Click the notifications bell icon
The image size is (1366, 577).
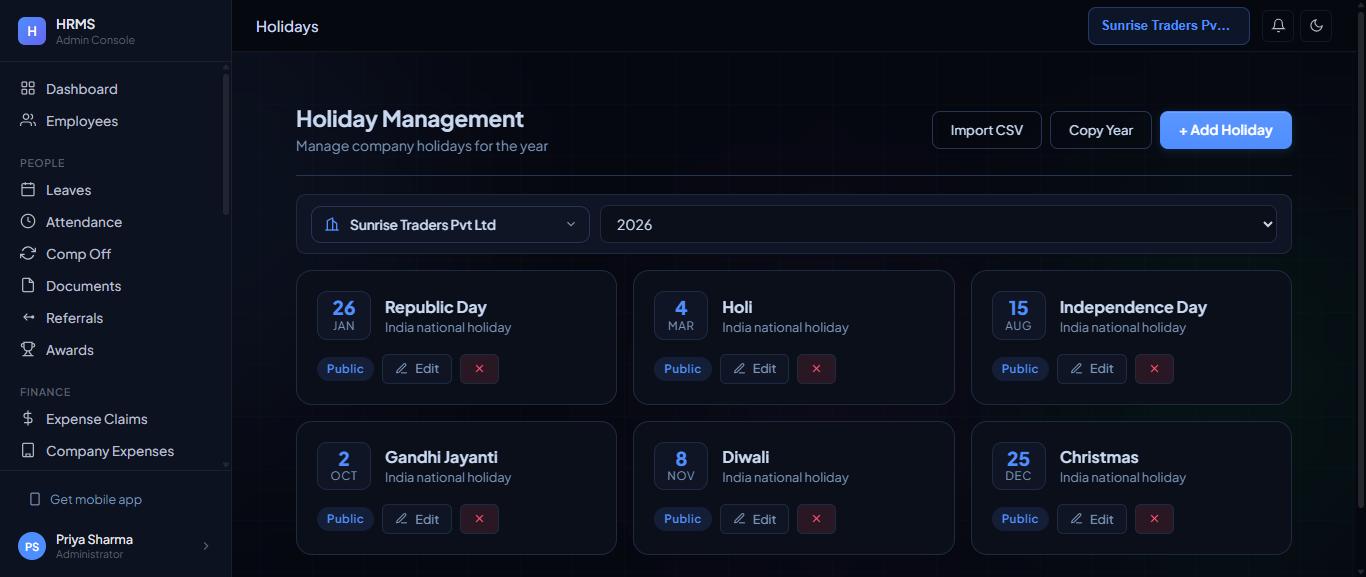tap(1278, 26)
